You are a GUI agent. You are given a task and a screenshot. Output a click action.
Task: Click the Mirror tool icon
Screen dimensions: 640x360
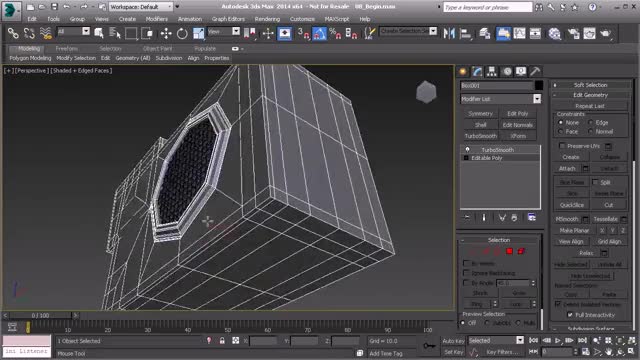point(449,33)
